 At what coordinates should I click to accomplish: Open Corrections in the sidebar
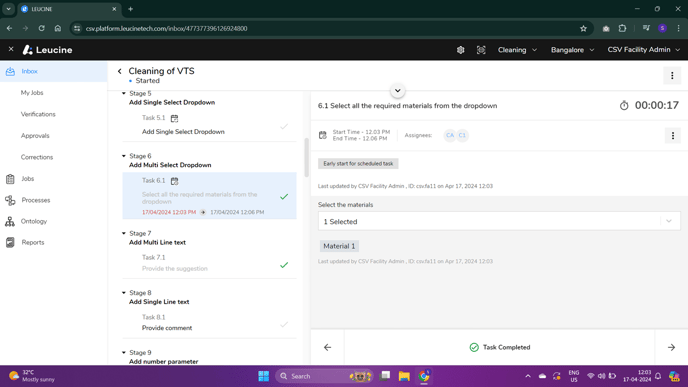coord(37,157)
